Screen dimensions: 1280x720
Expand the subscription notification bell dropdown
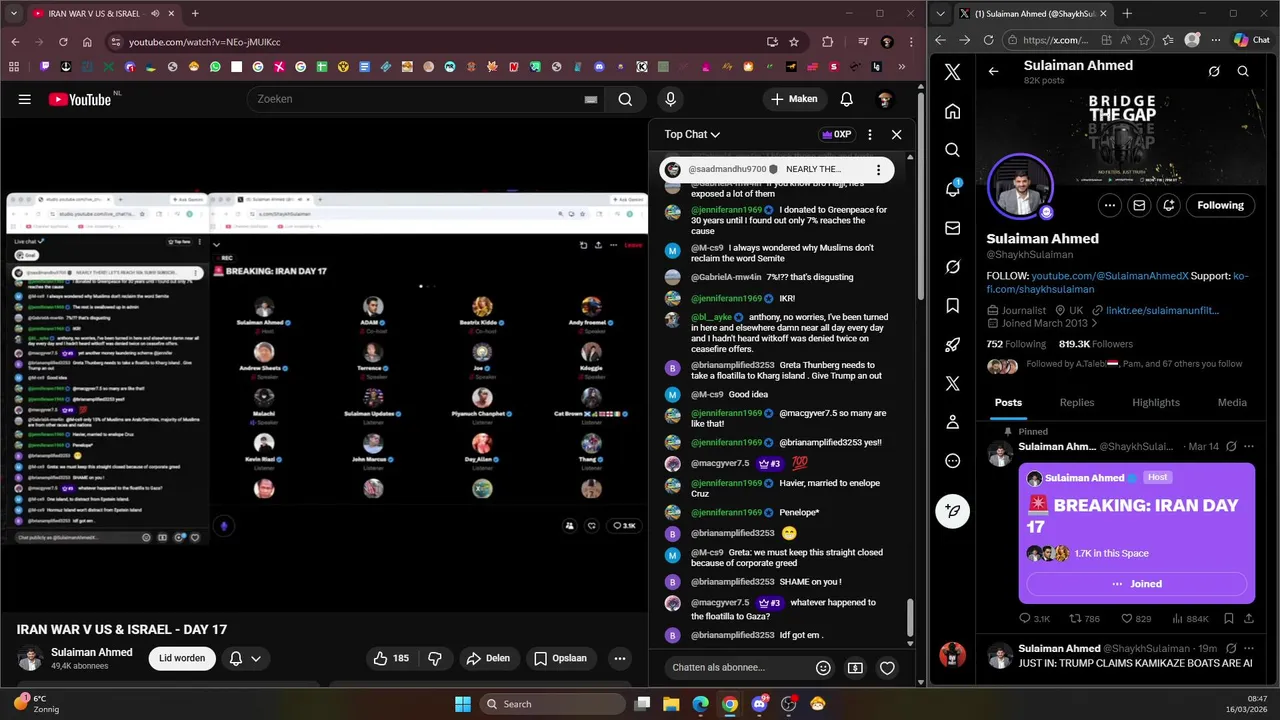[245, 658]
